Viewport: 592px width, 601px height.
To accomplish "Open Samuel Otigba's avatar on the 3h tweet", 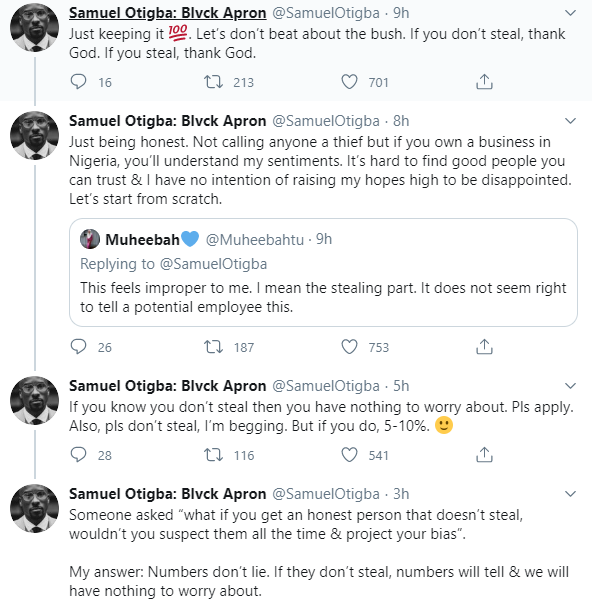I will click(x=34, y=509).
